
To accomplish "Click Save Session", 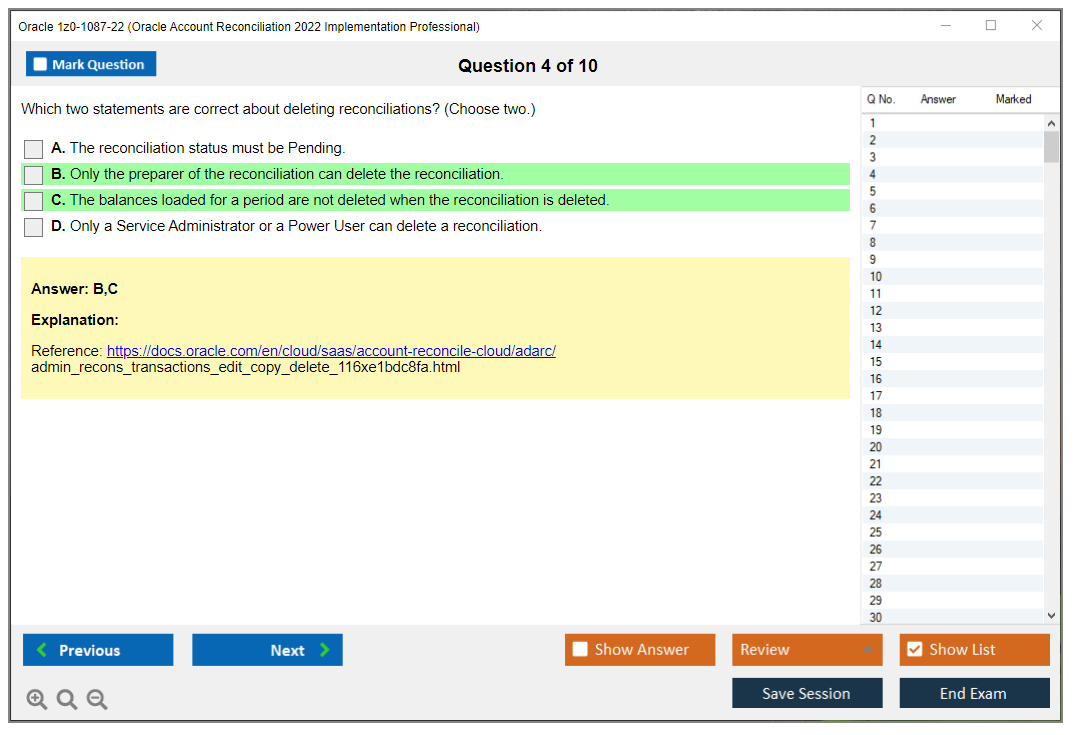I will 807,692.
